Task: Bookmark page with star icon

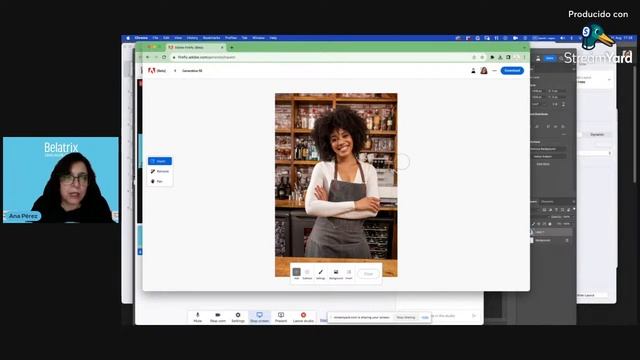Action: click(x=482, y=57)
